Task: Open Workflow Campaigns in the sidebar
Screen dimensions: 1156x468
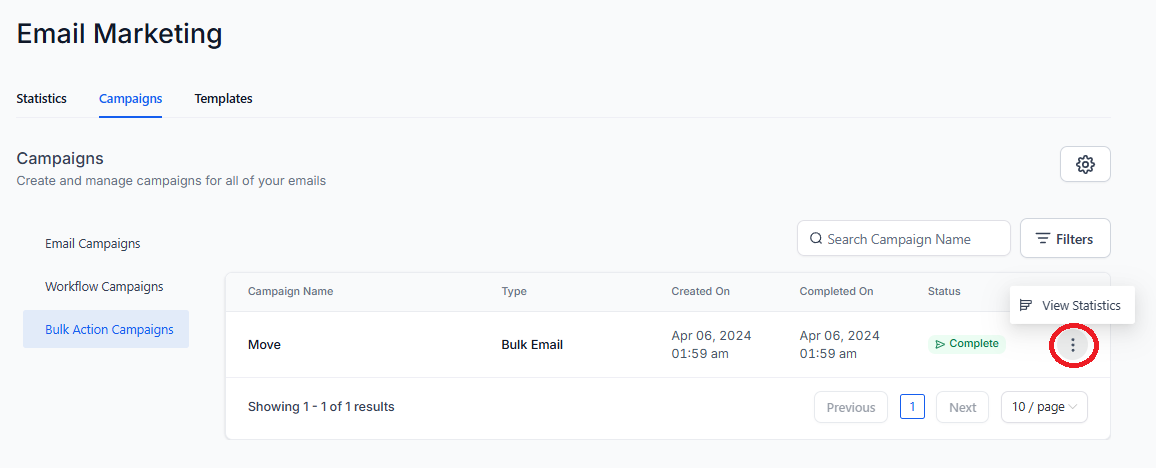Action: point(105,286)
